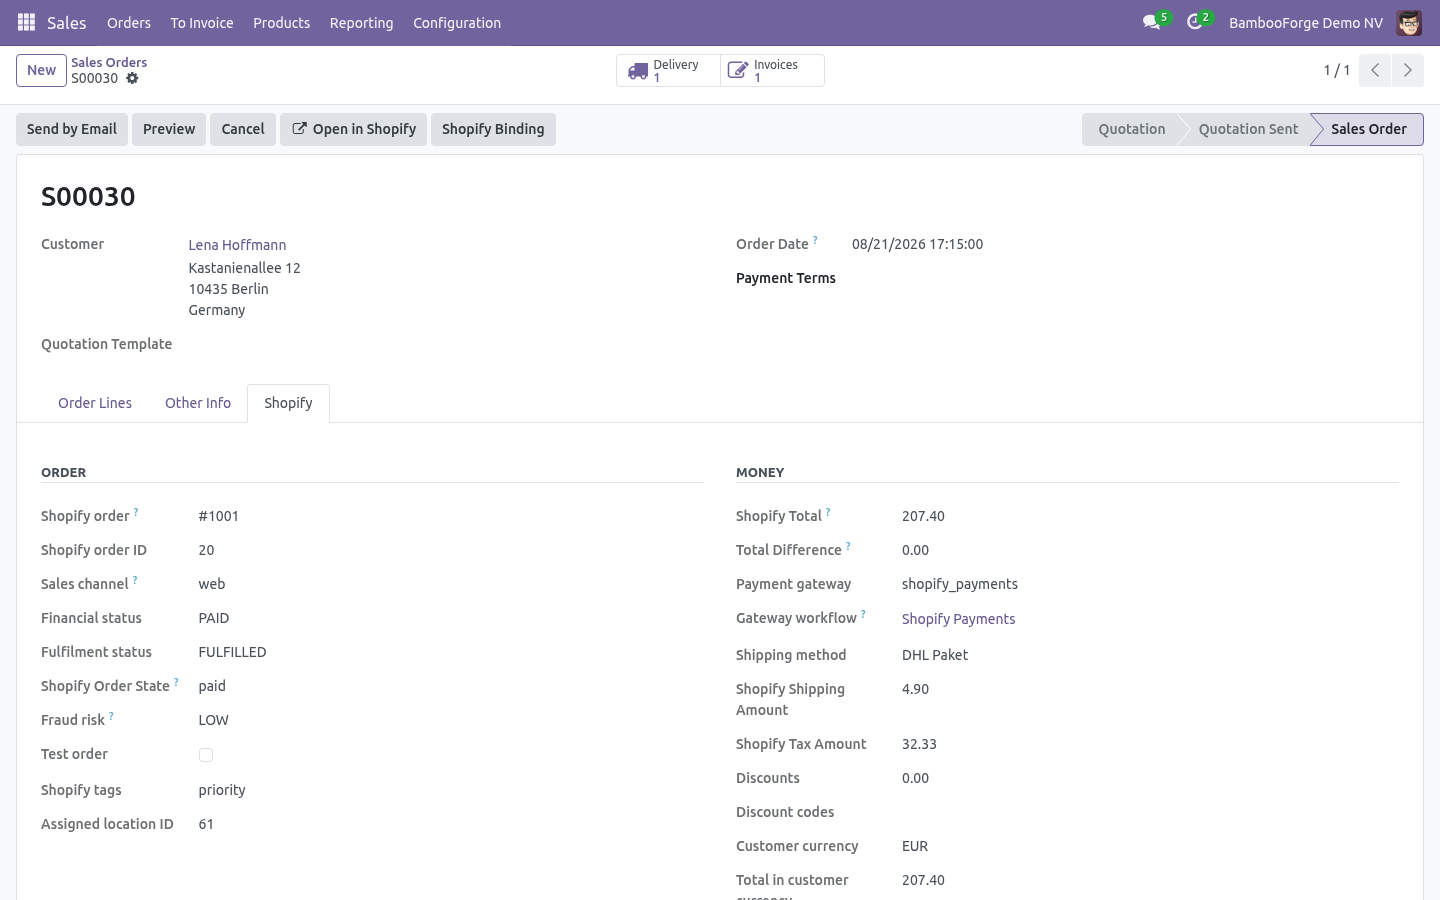Screen dimensions: 1440x900
Task: Open the user avatar menu
Action: click(1409, 22)
